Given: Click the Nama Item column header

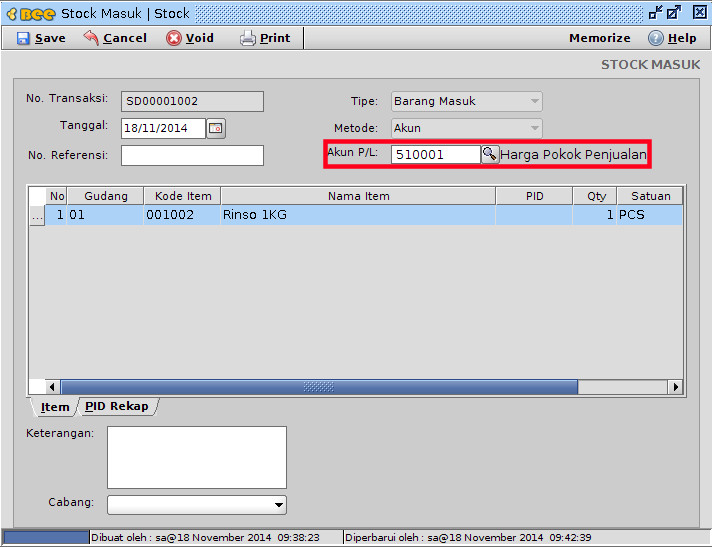Looking at the screenshot, I should click(x=358, y=196).
